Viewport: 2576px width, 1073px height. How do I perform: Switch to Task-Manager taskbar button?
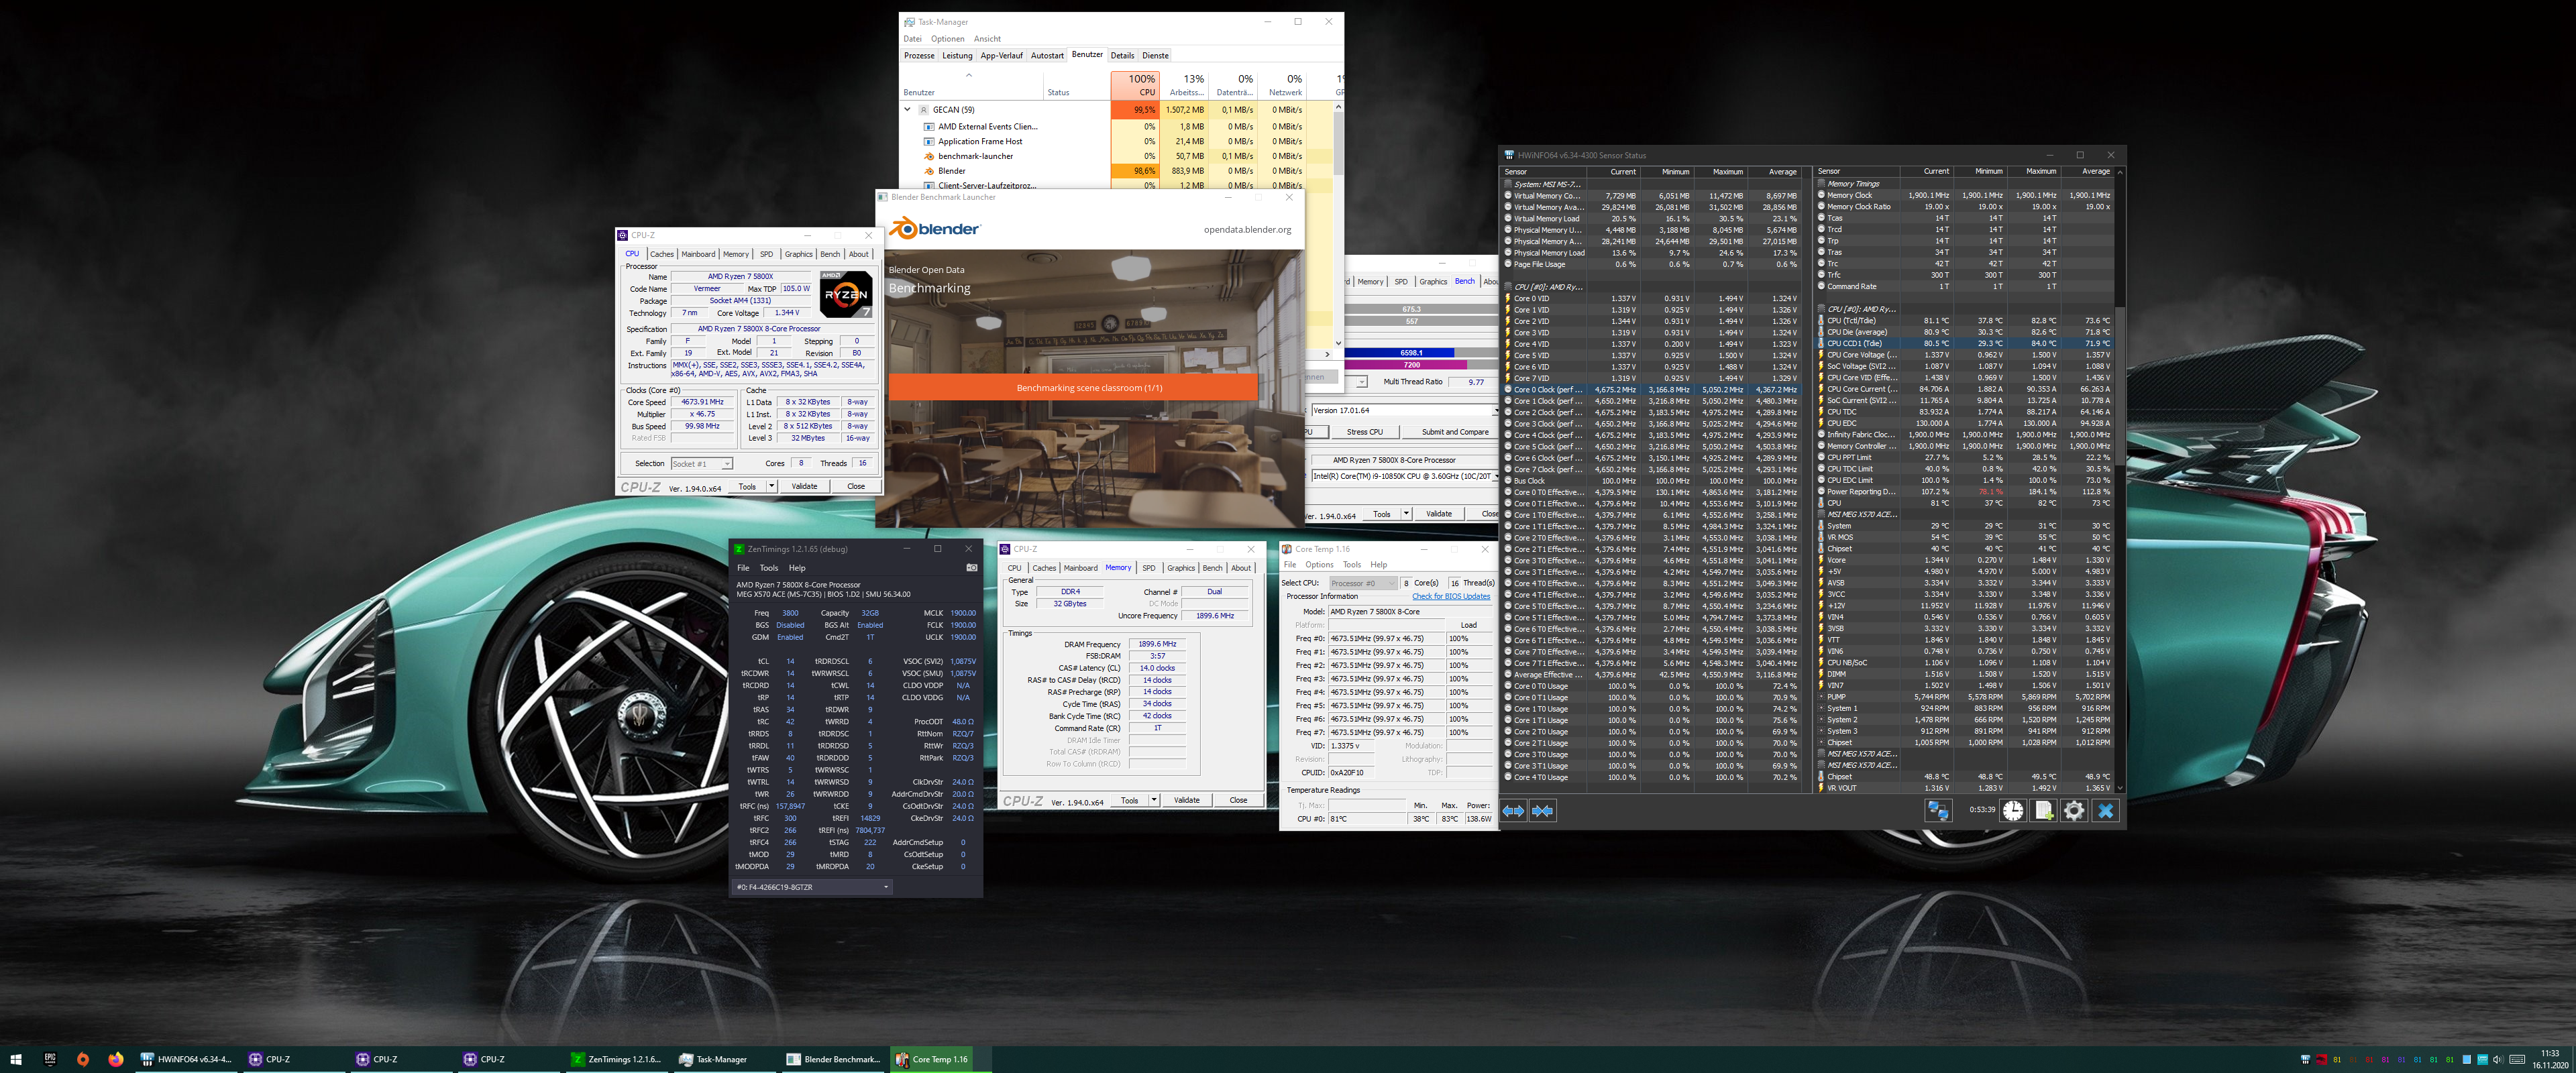coord(724,1059)
